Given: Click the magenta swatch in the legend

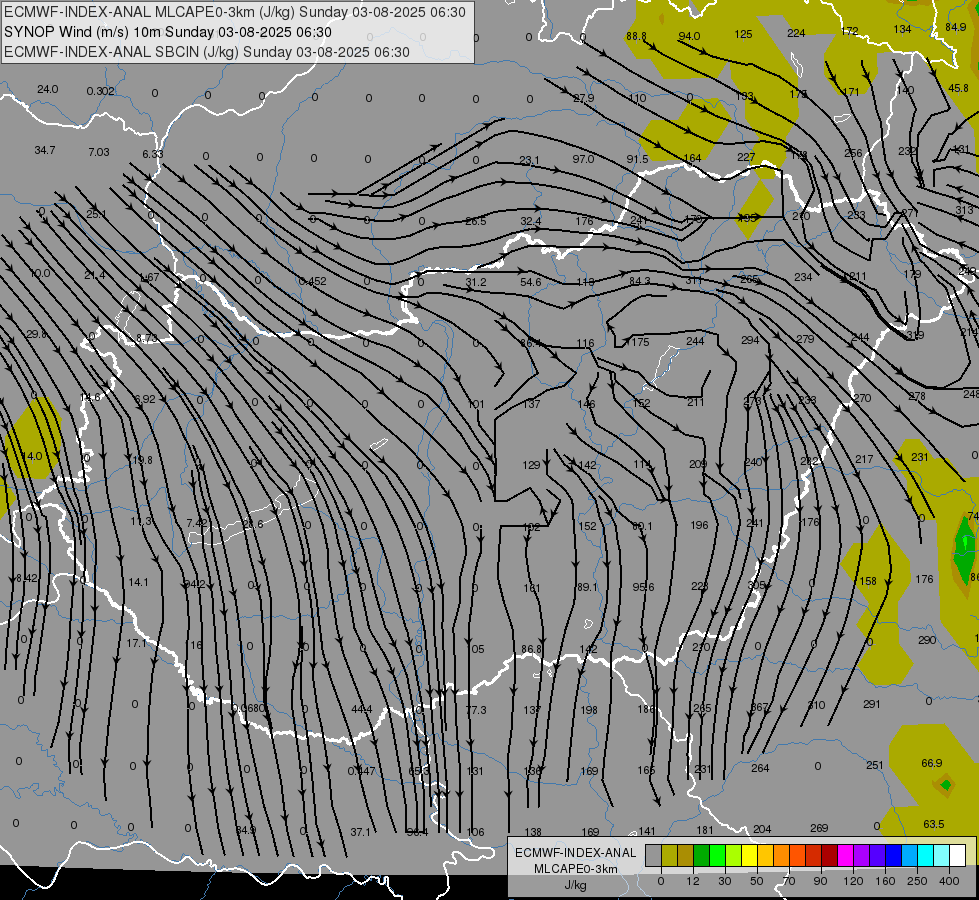Looking at the screenshot, I should [845, 855].
